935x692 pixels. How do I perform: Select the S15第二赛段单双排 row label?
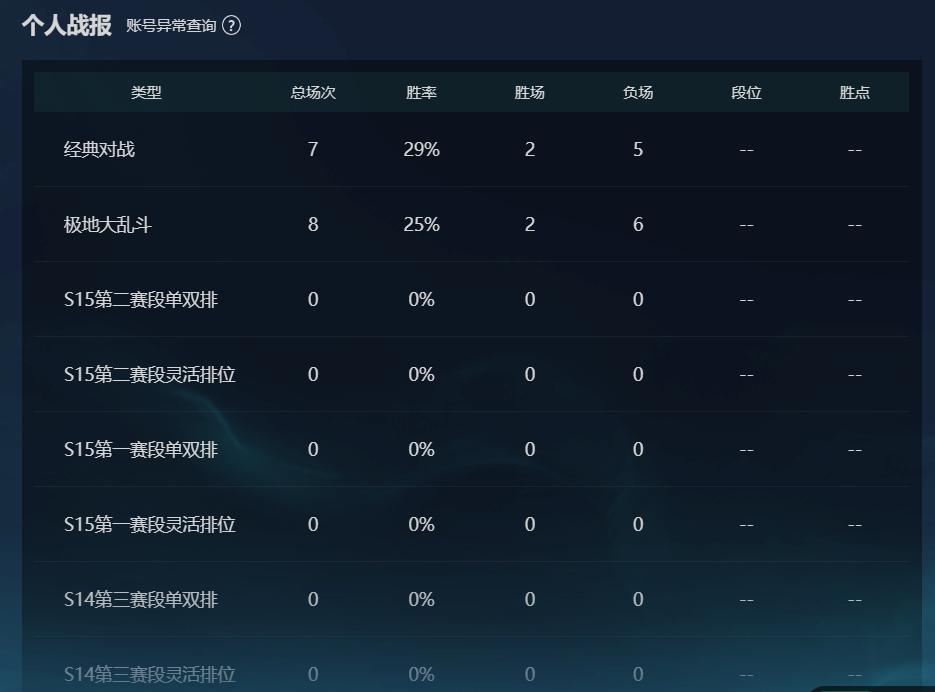tap(141, 299)
